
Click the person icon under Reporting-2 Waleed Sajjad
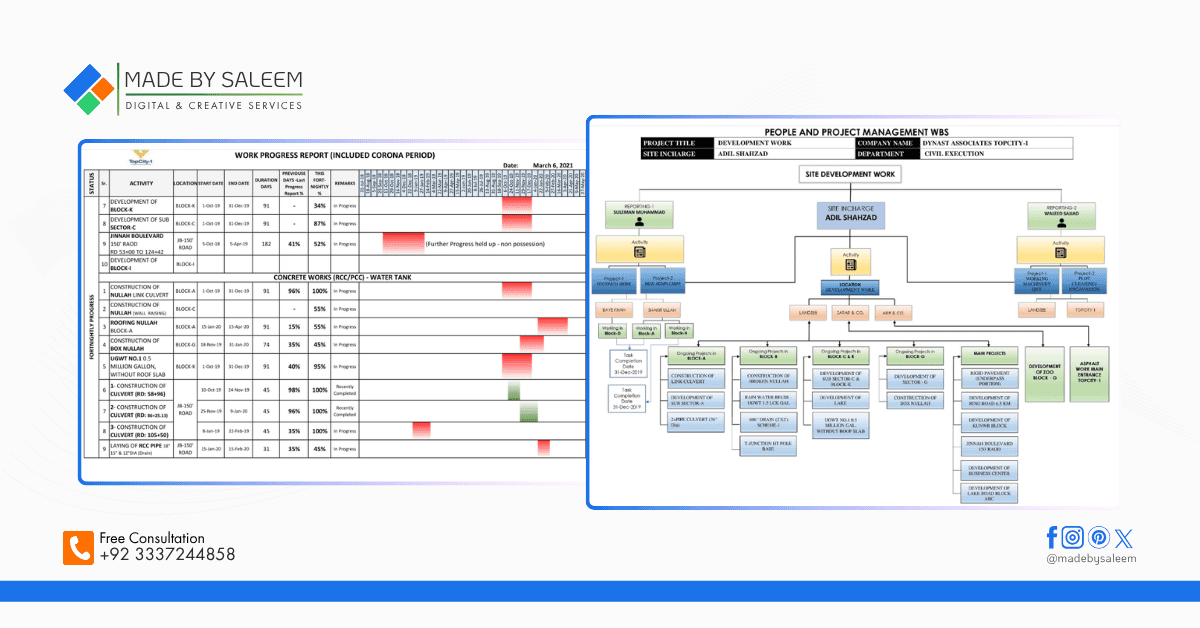click(x=1062, y=221)
